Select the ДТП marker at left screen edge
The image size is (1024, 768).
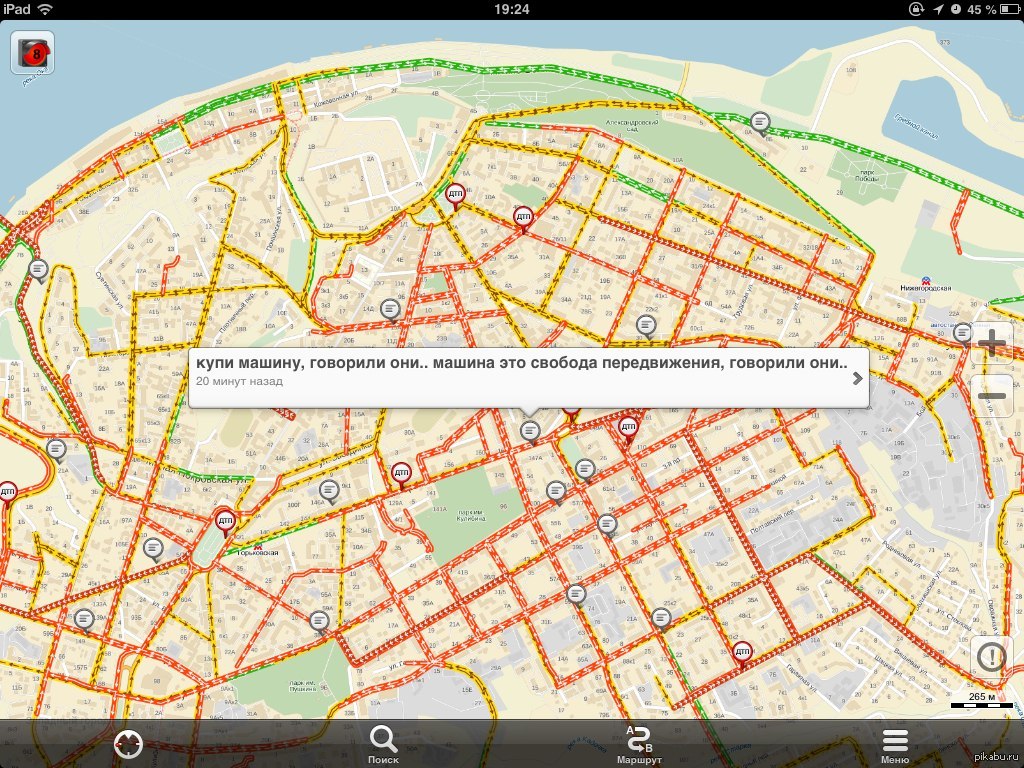[7, 491]
